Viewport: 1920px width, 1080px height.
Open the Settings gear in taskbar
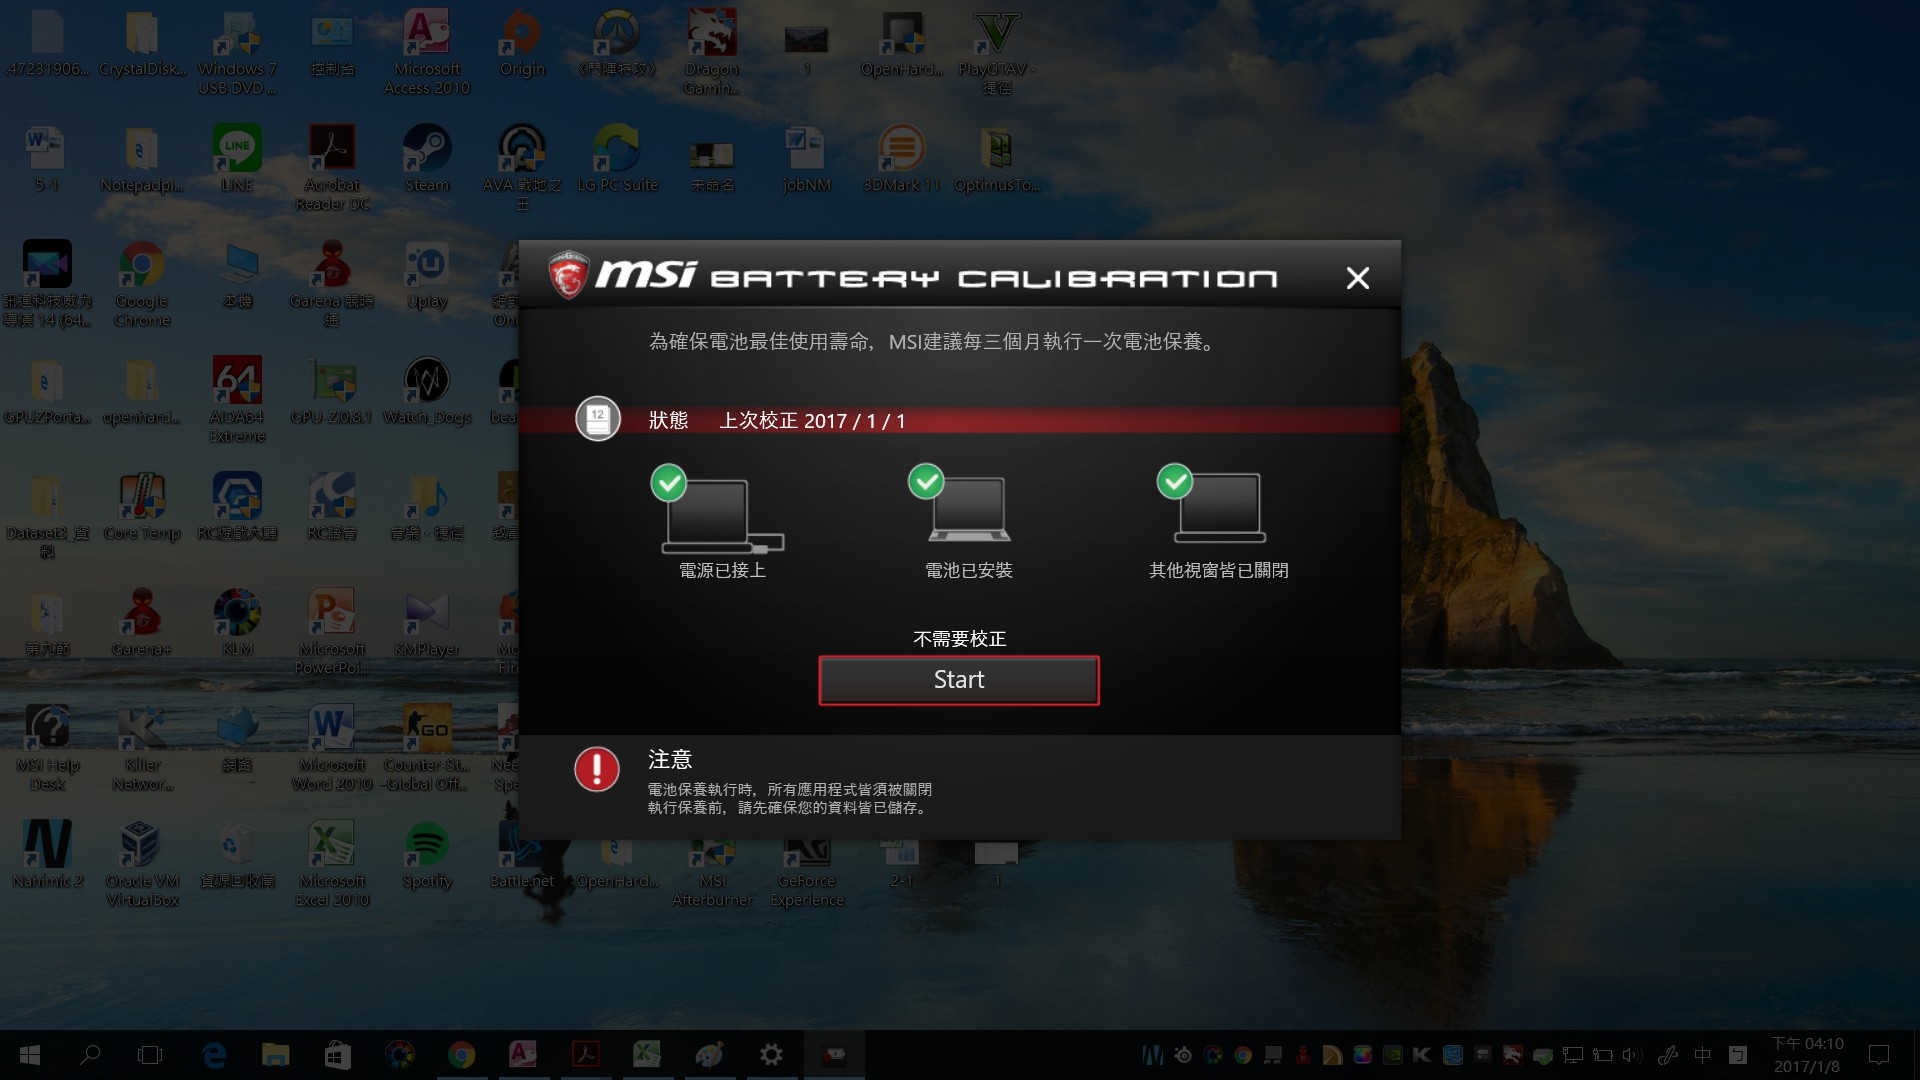771,1055
